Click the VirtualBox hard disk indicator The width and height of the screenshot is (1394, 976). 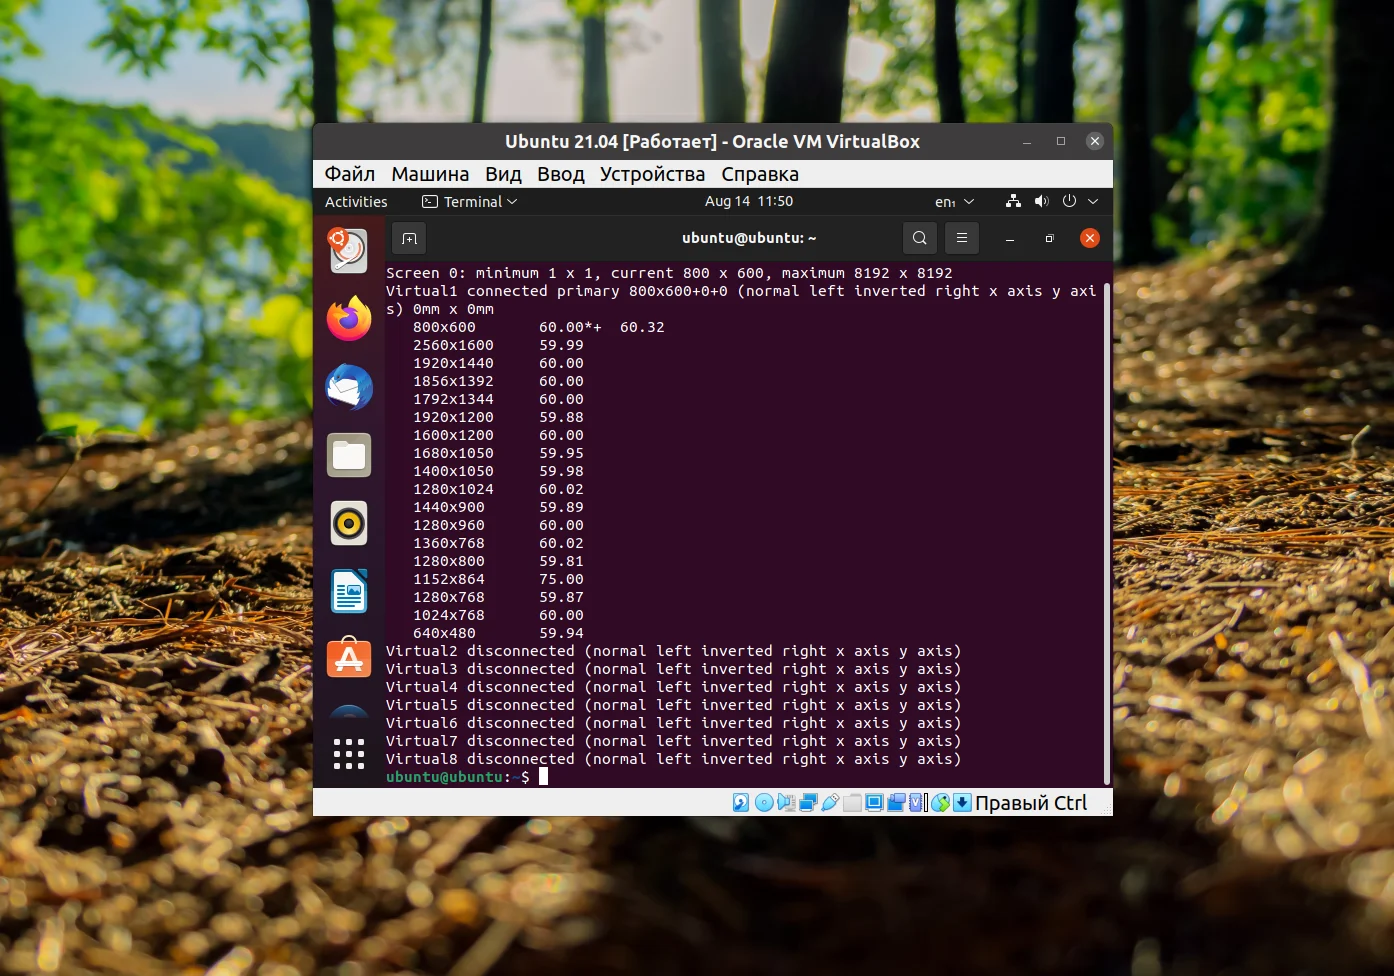[741, 802]
